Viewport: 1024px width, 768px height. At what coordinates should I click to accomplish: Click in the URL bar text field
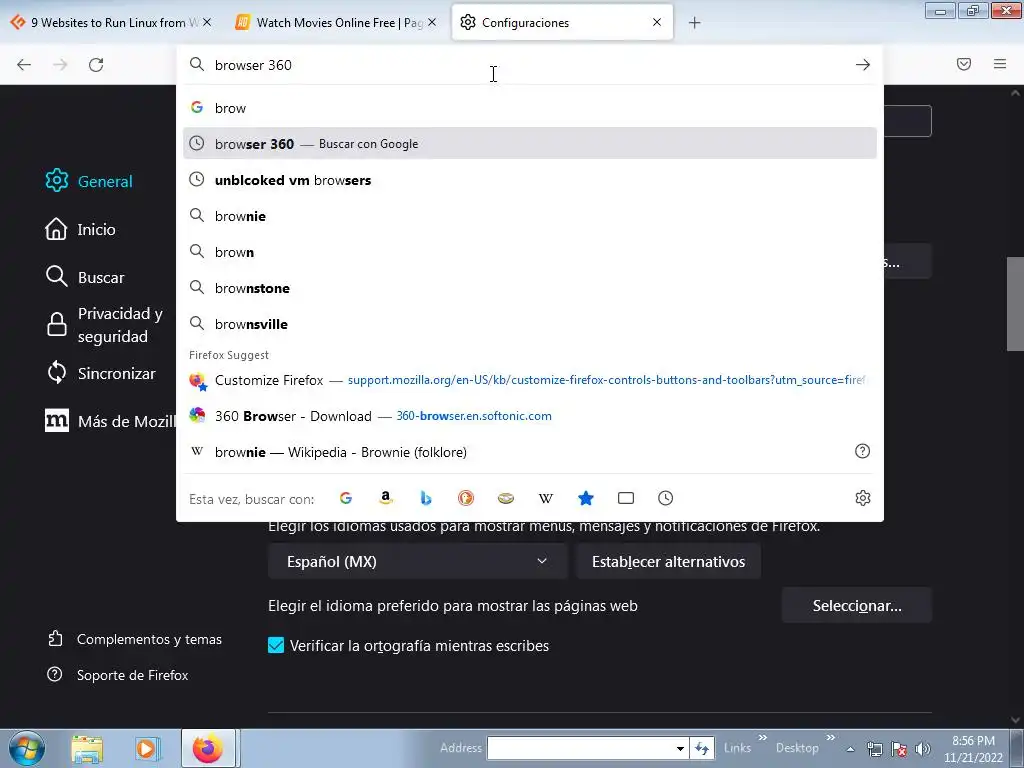[529, 65]
